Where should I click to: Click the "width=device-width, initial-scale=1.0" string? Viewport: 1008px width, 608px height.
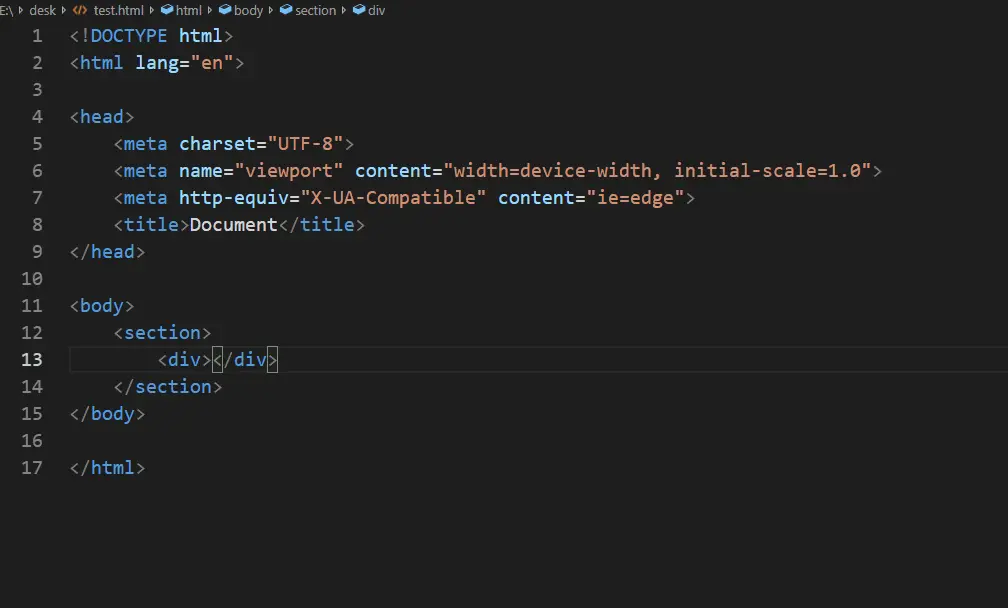[657, 171]
